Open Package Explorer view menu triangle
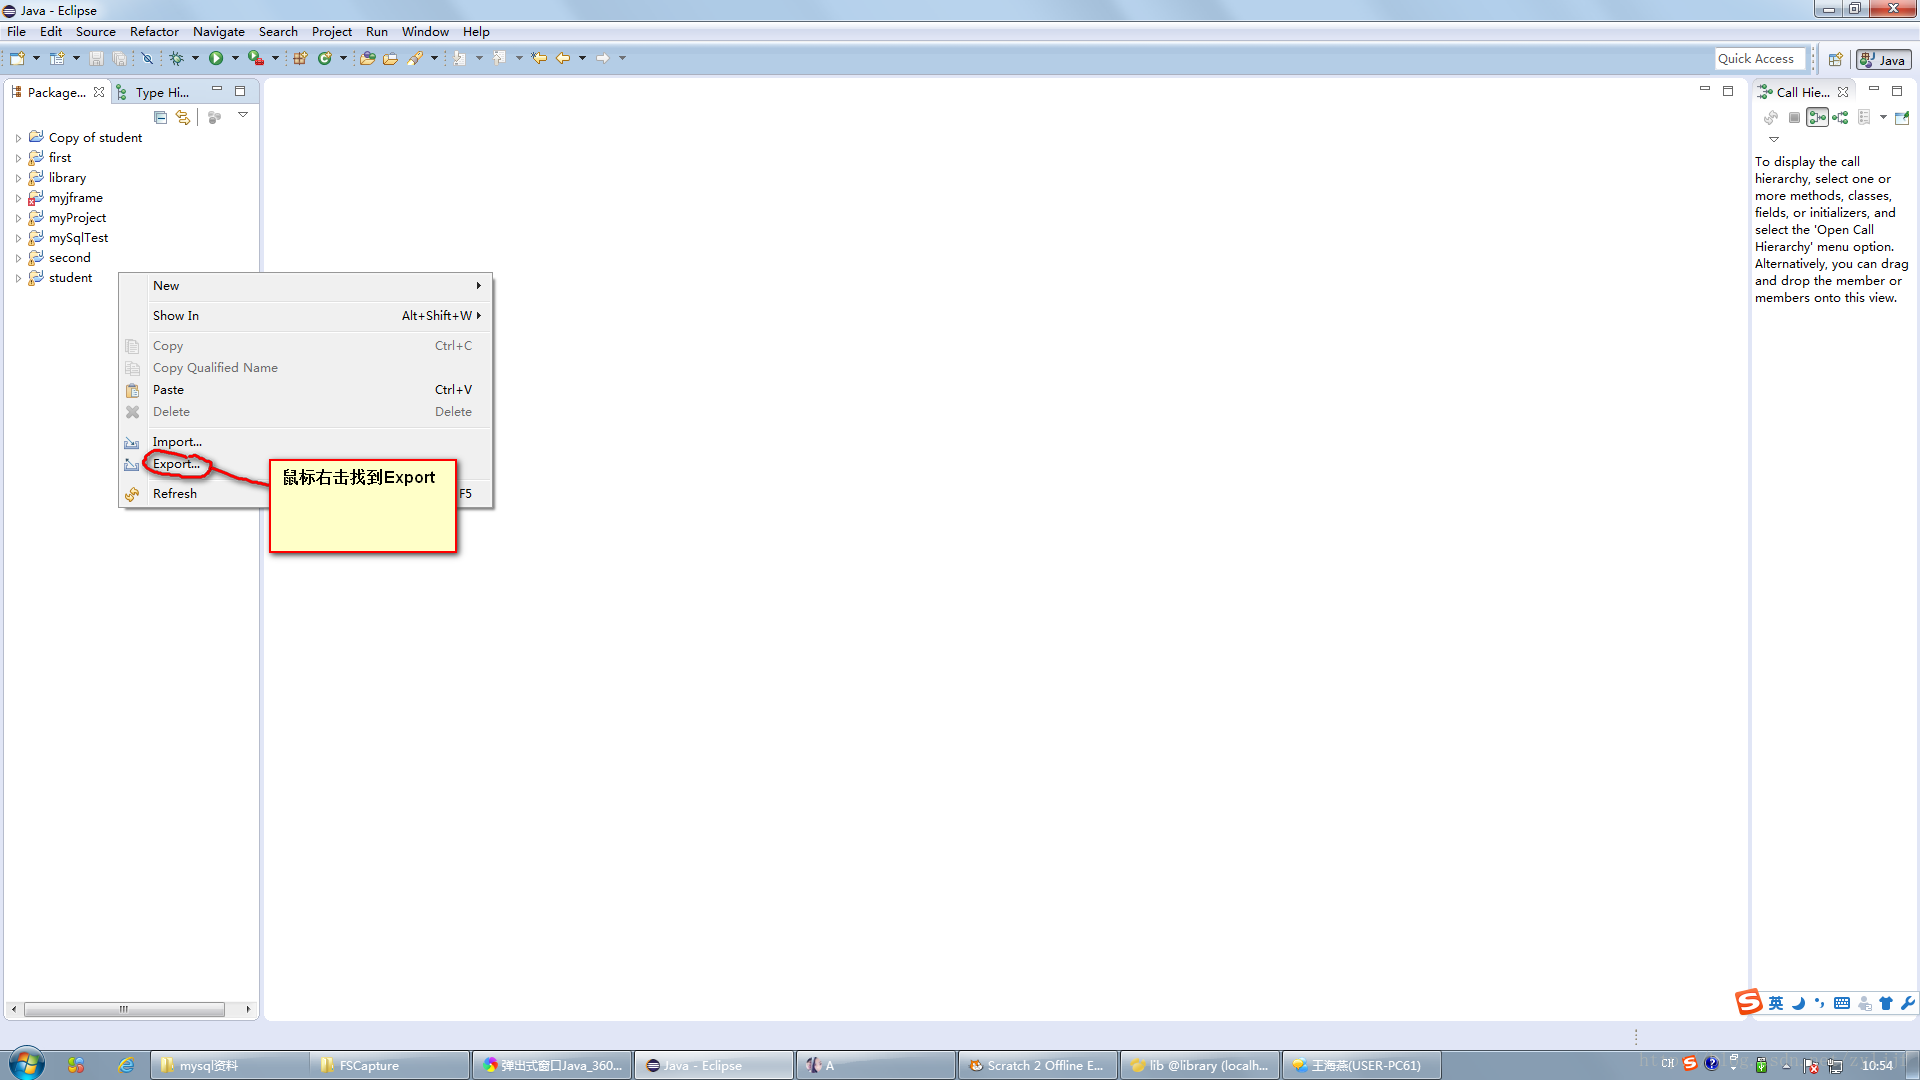 [x=243, y=115]
